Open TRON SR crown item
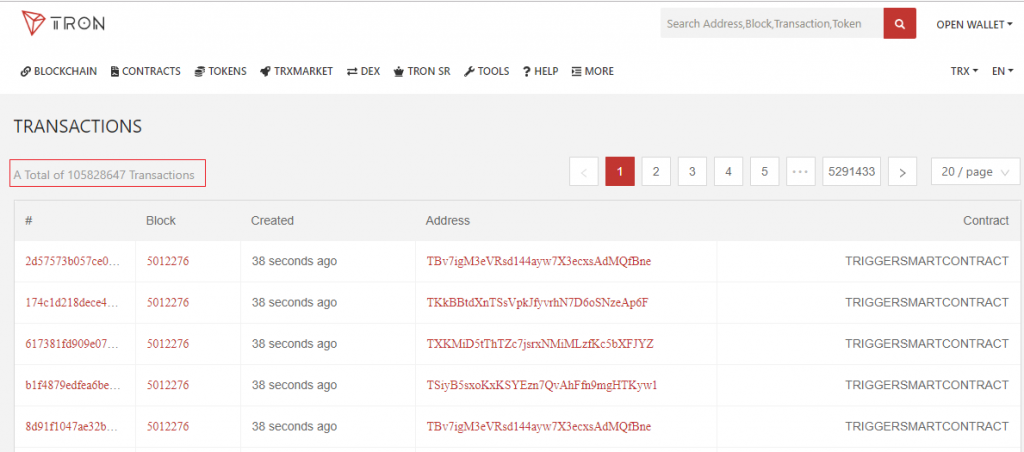1024x452 pixels. [422, 71]
